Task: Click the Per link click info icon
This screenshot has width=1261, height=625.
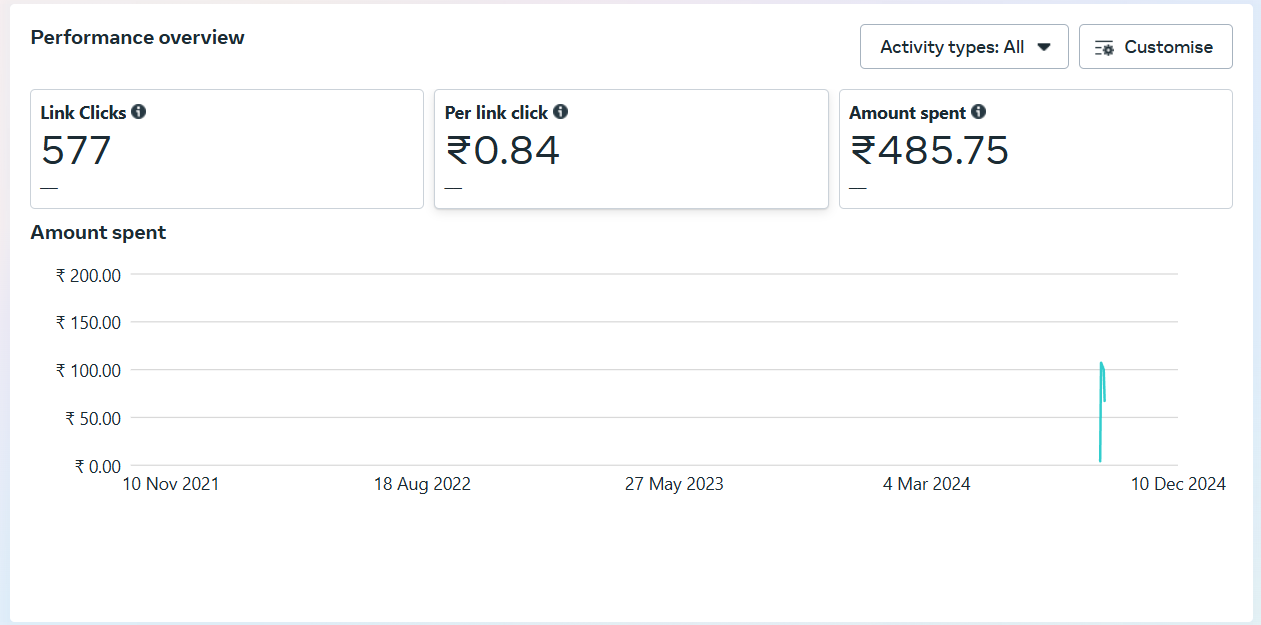Action: coord(561,112)
